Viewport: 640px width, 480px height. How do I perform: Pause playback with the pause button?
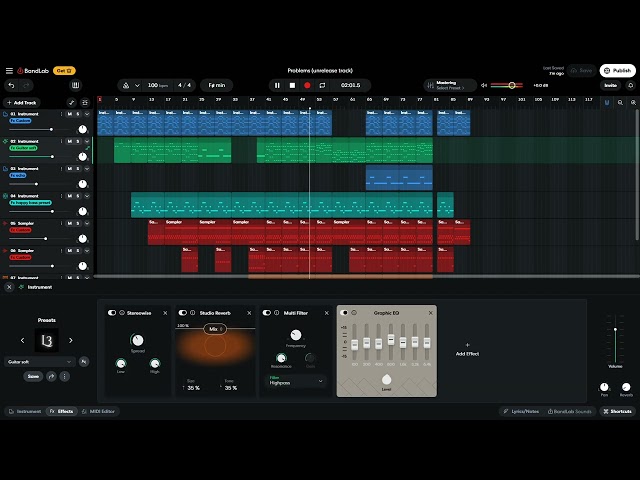pyautogui.click(x=277, y=85)
